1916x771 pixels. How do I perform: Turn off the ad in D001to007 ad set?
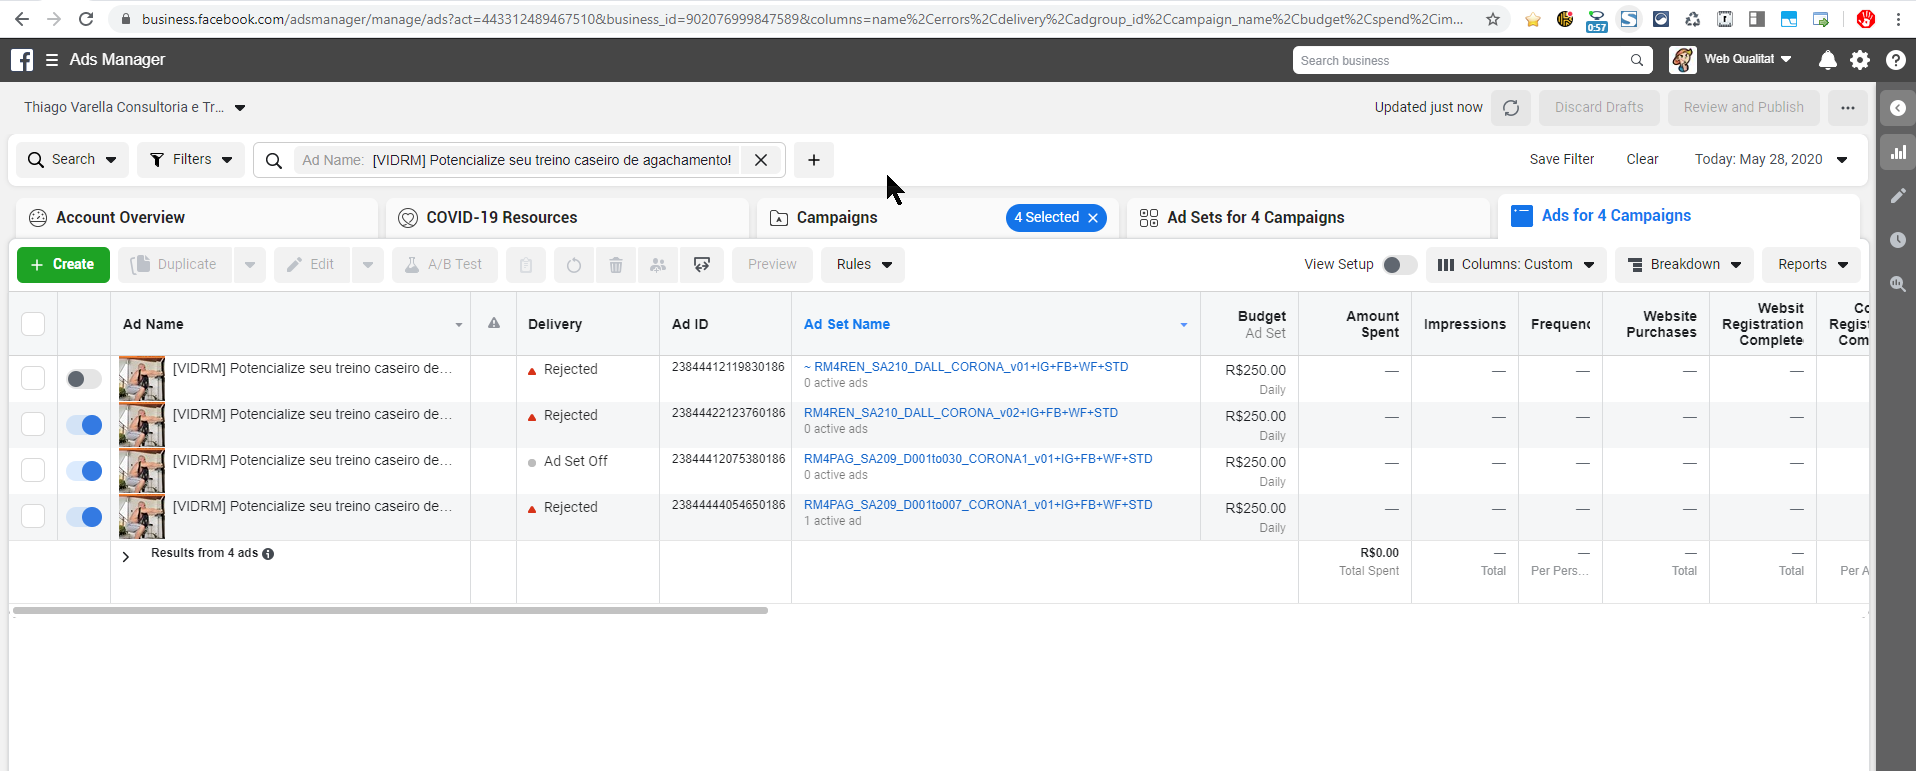click(84, 517)
